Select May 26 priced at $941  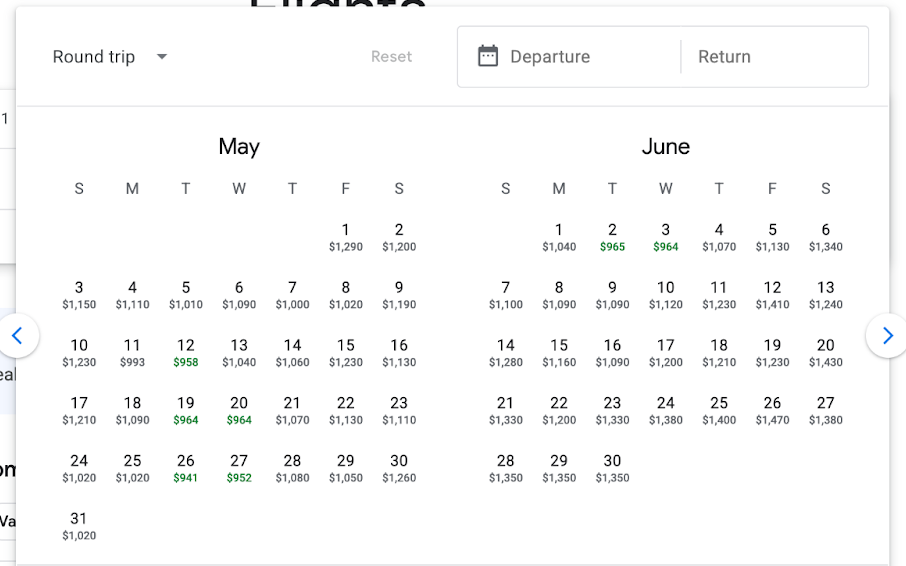[186, 467]
